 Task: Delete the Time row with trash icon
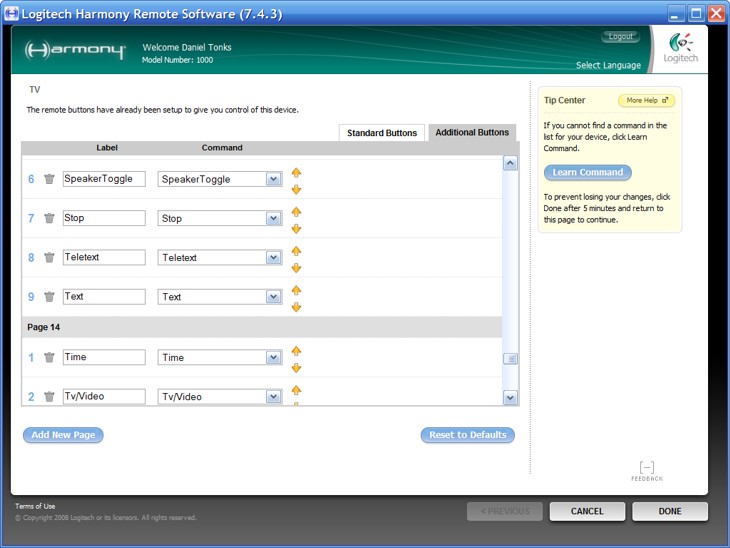point(49,357)
